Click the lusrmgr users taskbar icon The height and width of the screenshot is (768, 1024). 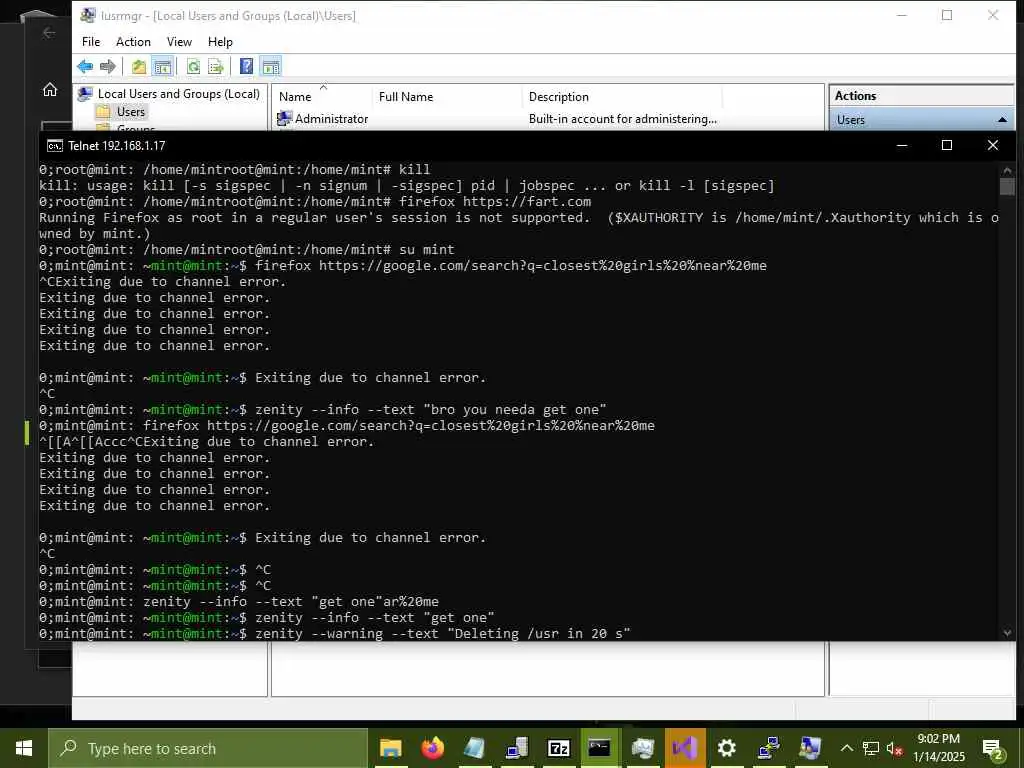tap(810, 748)
